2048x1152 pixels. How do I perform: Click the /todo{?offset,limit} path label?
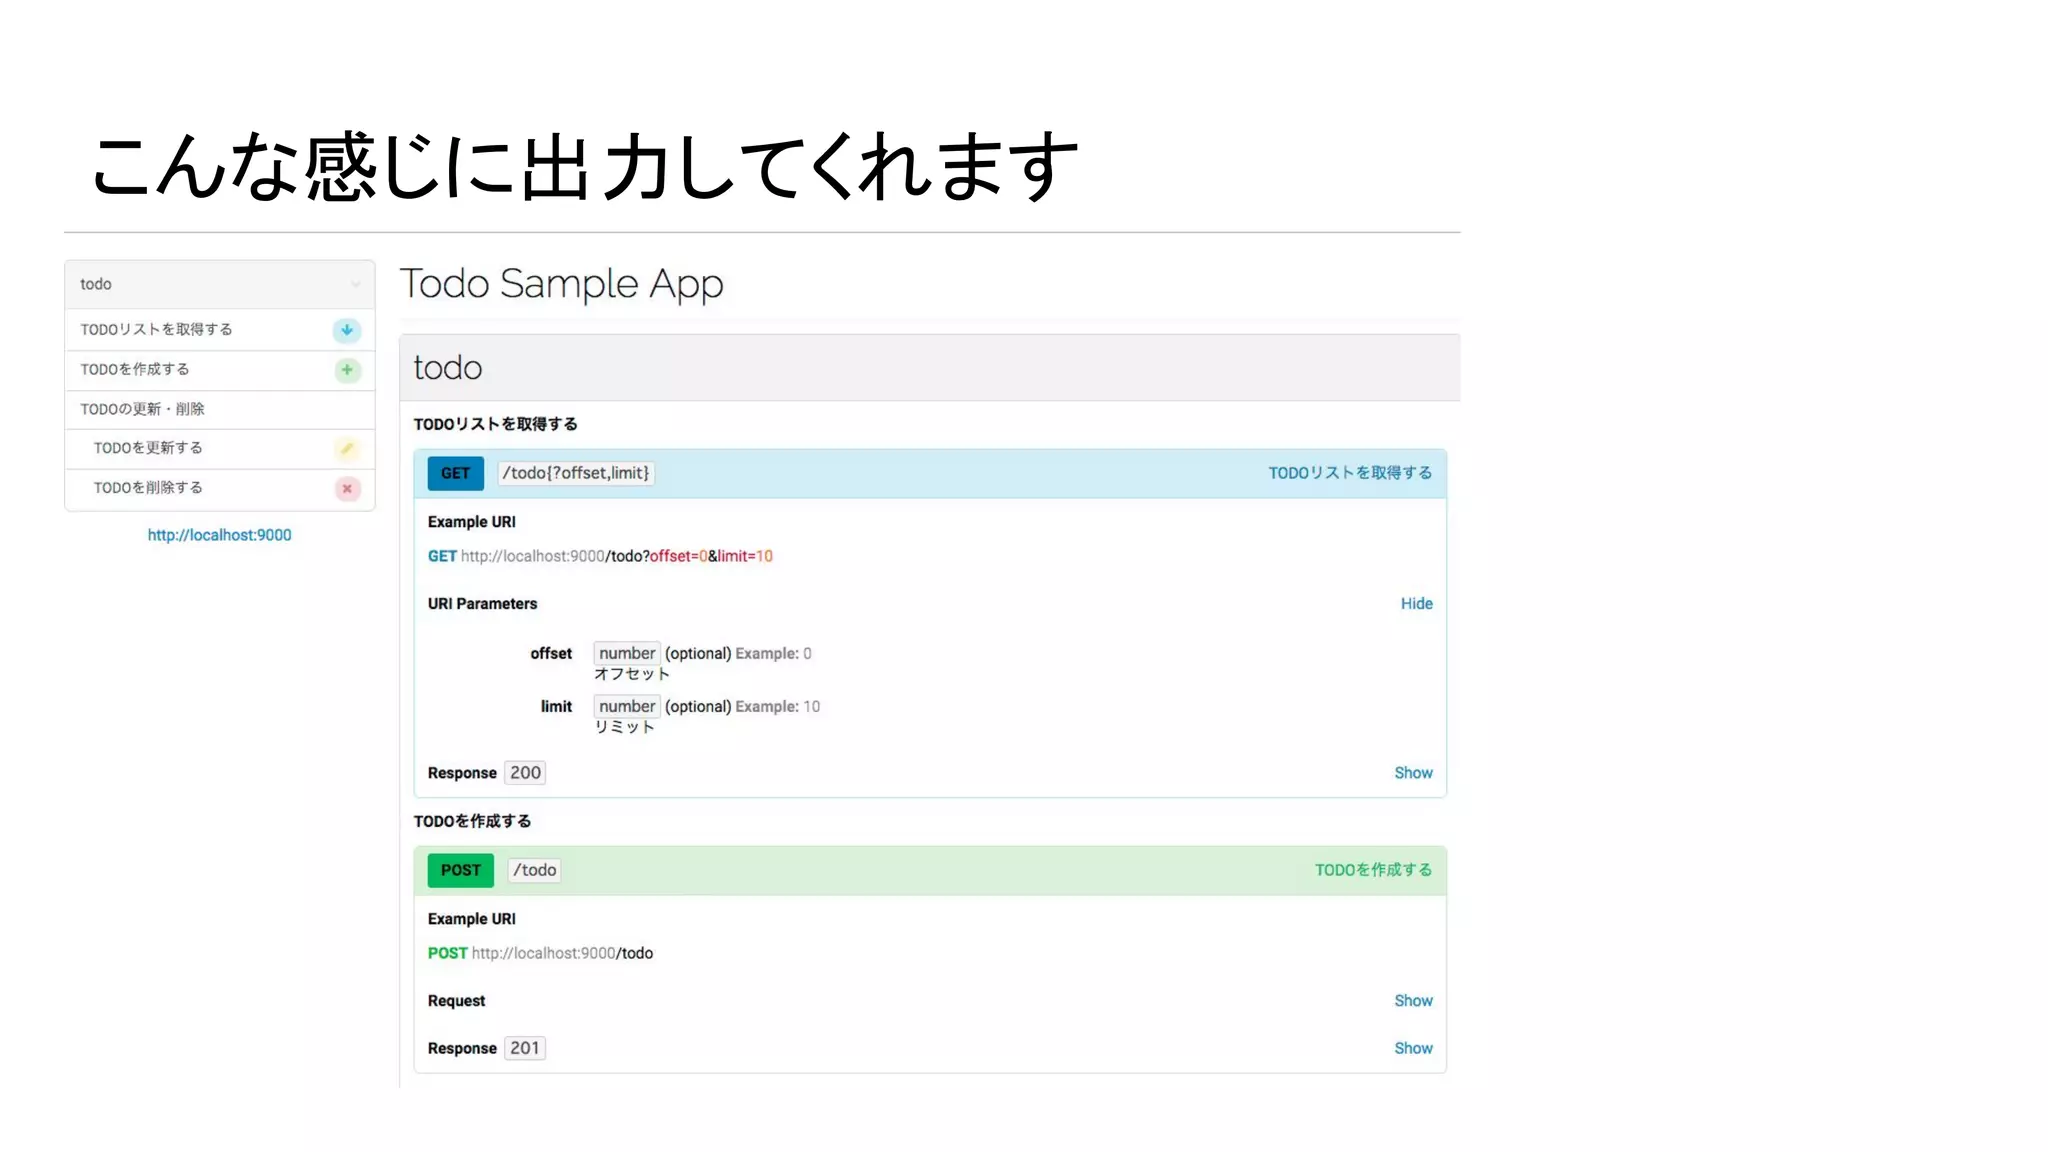(x=576, y=473)
